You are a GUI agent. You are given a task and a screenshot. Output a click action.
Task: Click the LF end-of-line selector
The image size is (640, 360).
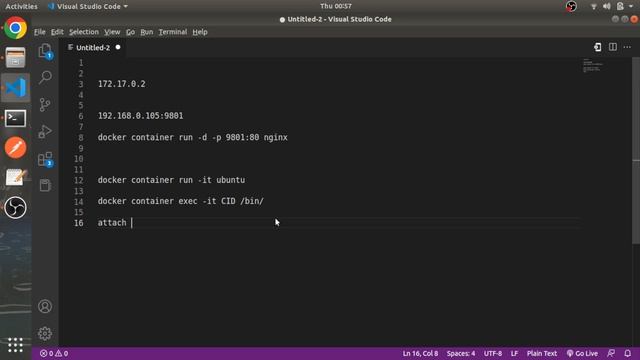(x=514, y=353)
